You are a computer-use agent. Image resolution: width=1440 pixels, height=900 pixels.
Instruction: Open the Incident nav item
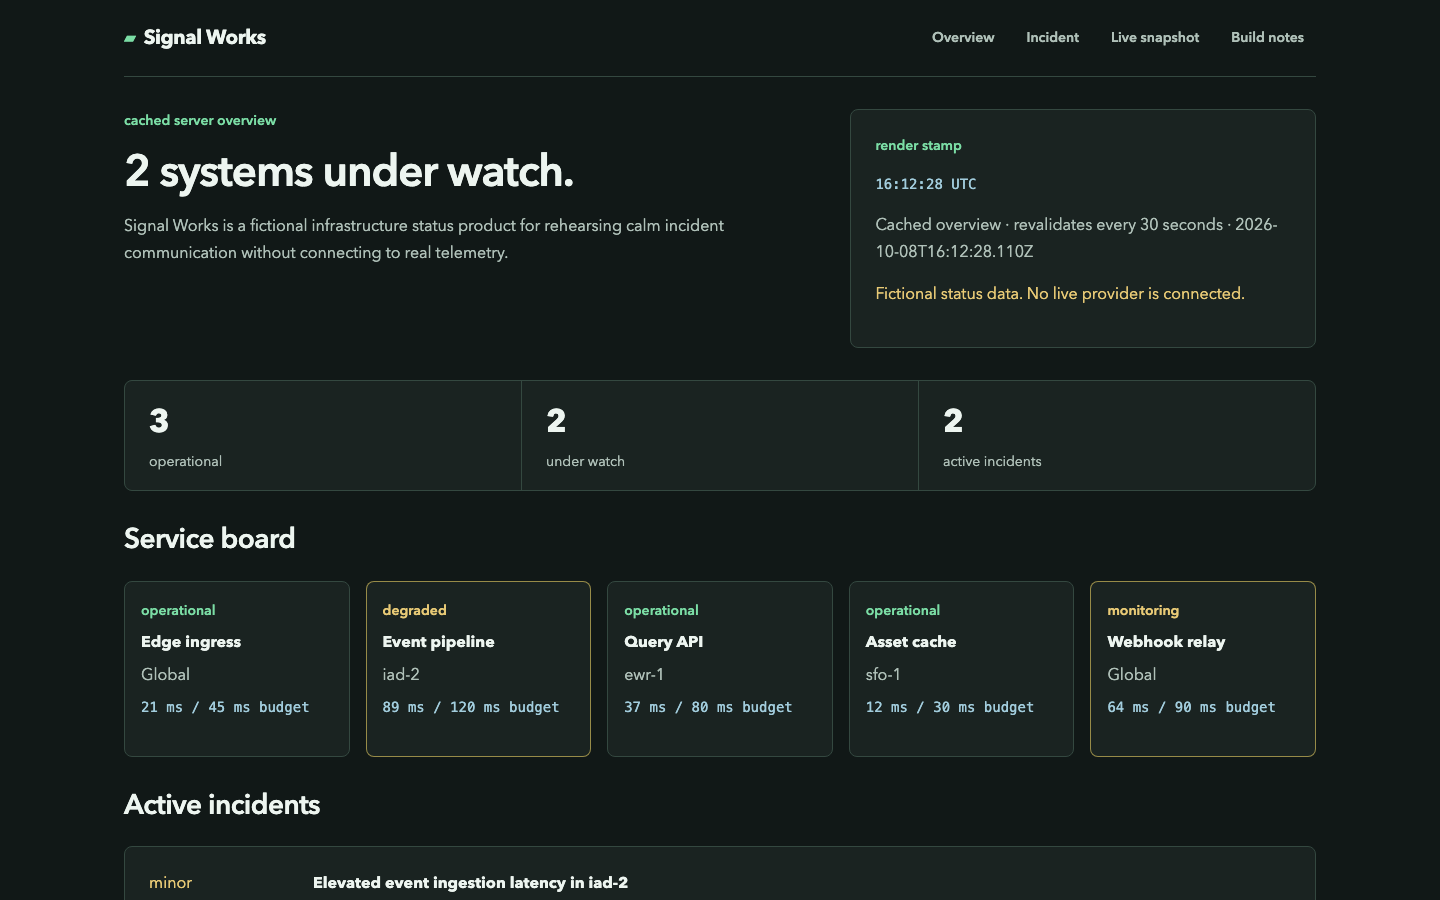coord(1052,37)
